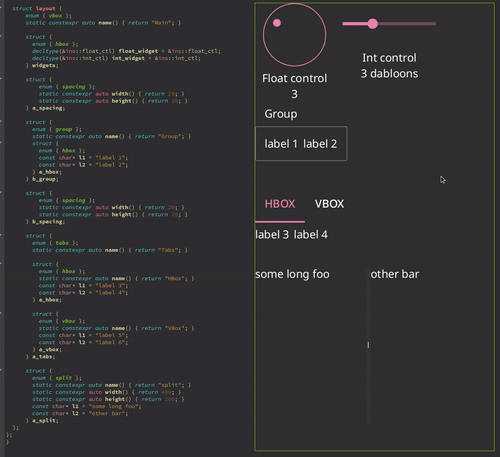Click the 'Int control' label in preview
Screen dimensions: 500x457
click(x=389, y=58)
